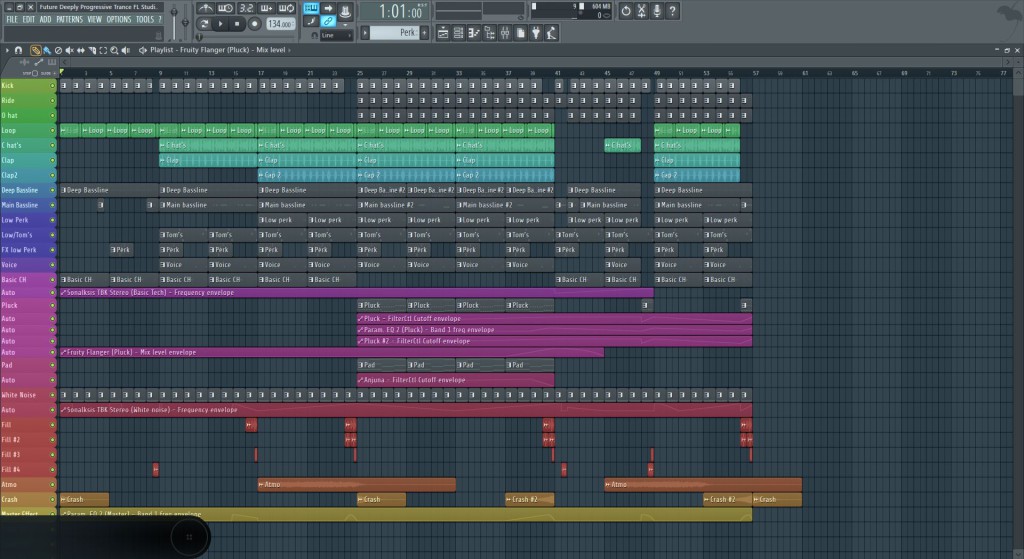Toggle the metronome icon
The height and width of the screenshot is (559, 1024).
click(x=205, y=8)
